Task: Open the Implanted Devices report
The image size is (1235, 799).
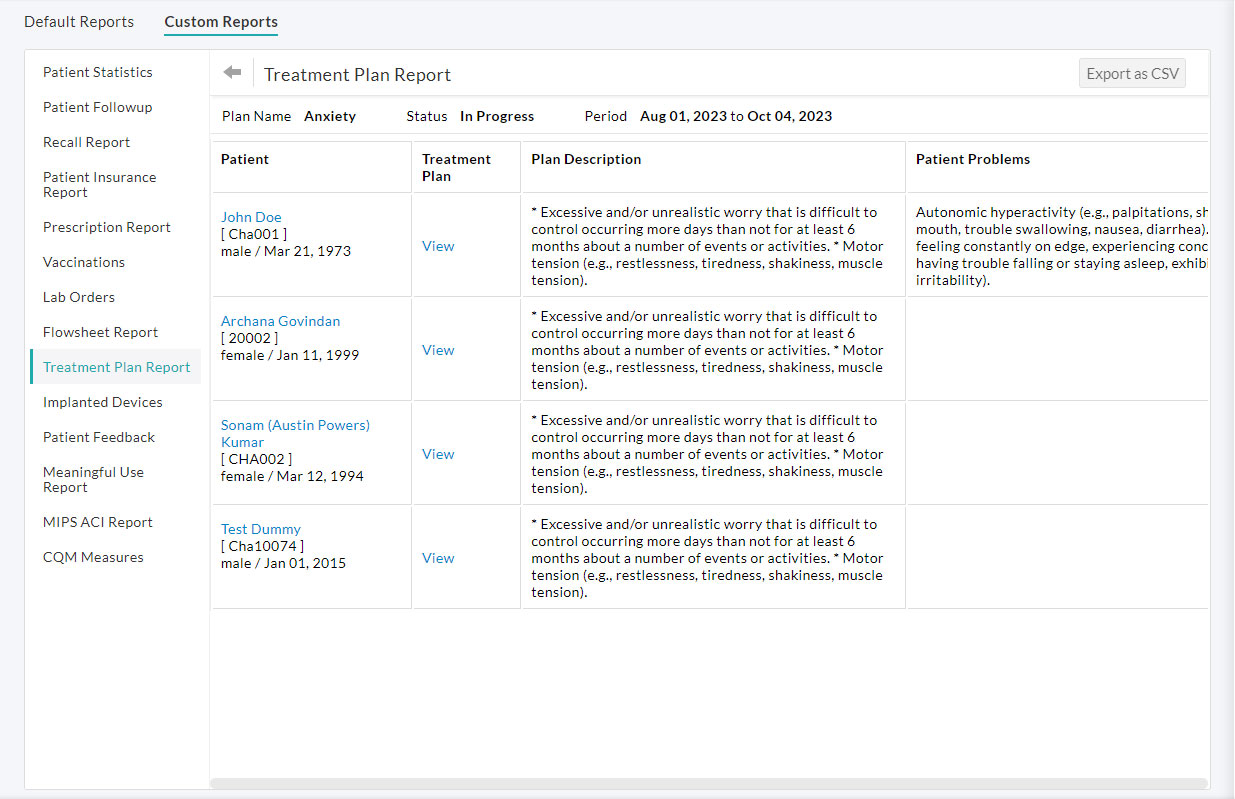Action: coord(102,402)
